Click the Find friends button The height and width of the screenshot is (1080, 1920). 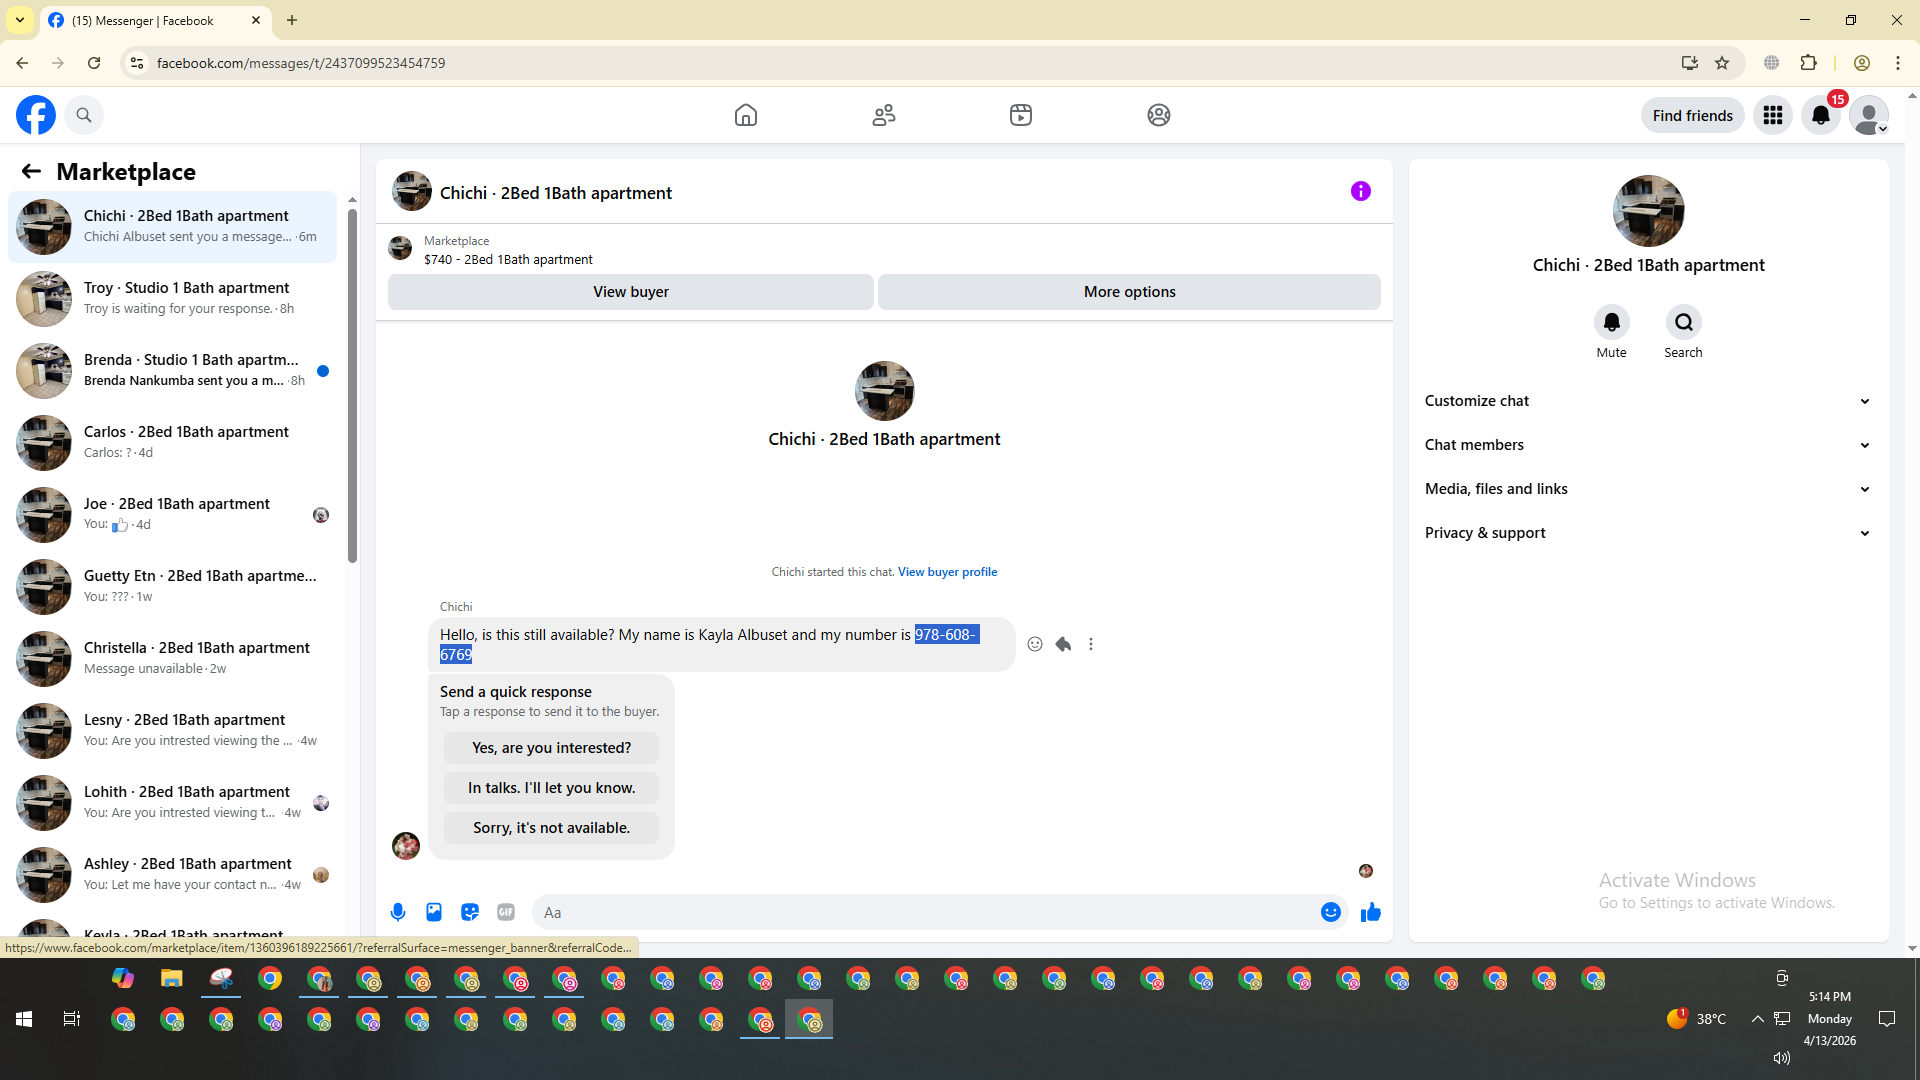click(1692, 115)
